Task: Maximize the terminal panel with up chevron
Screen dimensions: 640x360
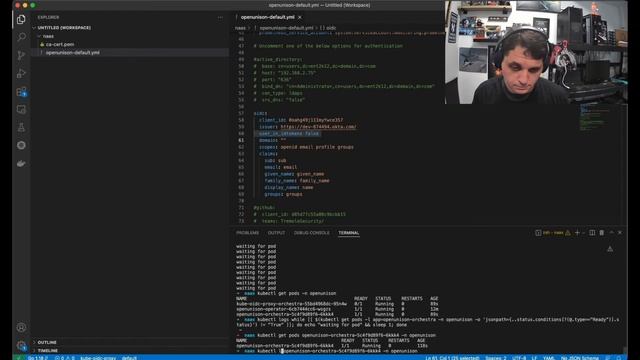Action: click(611, 233)
